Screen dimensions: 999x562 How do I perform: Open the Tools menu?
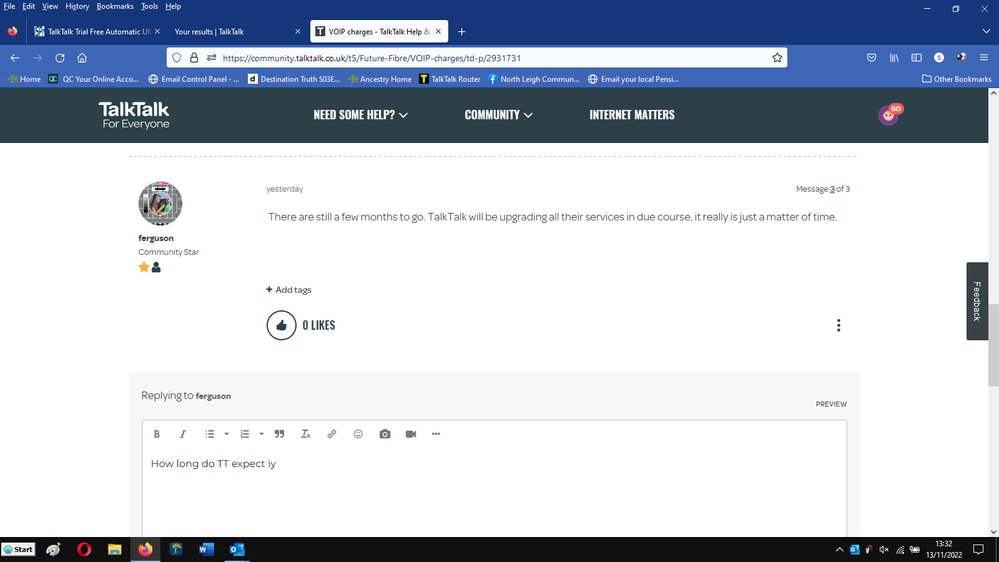coord(149,6)
